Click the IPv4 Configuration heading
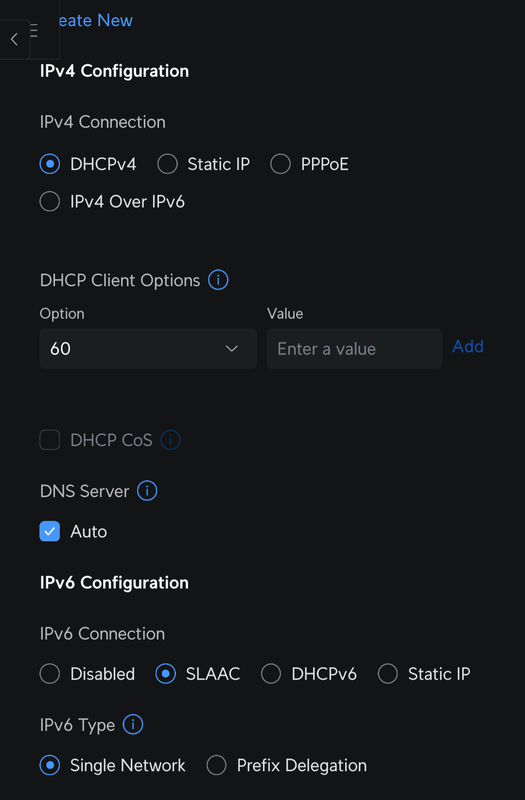Screen dimensions: 525x800 (x=114, y=71)
